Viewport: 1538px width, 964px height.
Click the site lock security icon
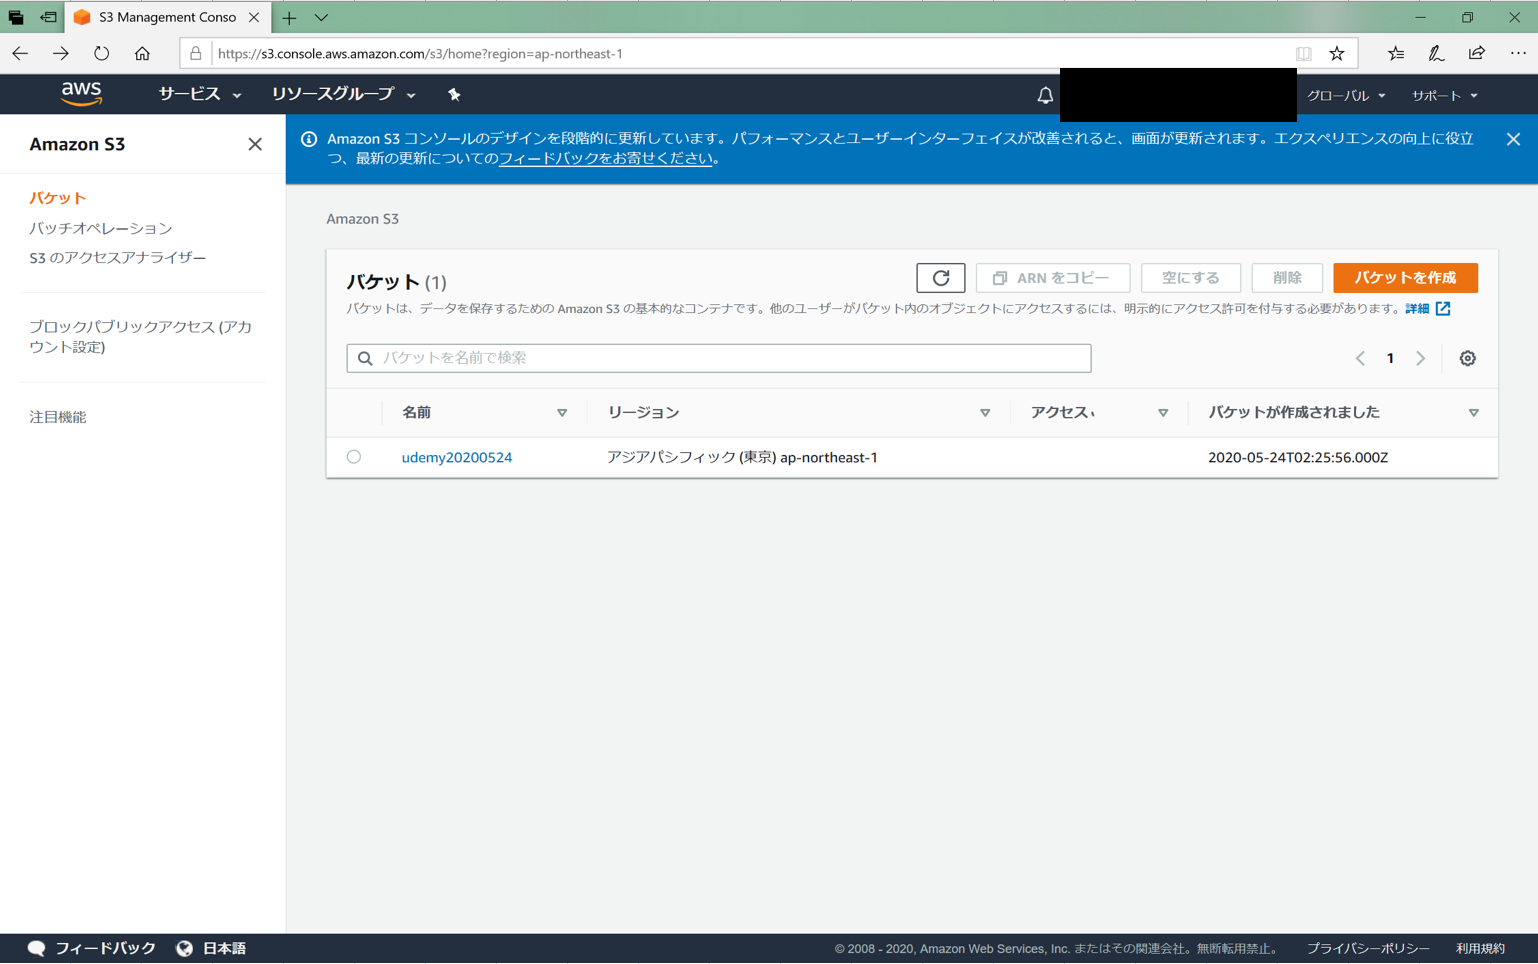click(196, 53)
